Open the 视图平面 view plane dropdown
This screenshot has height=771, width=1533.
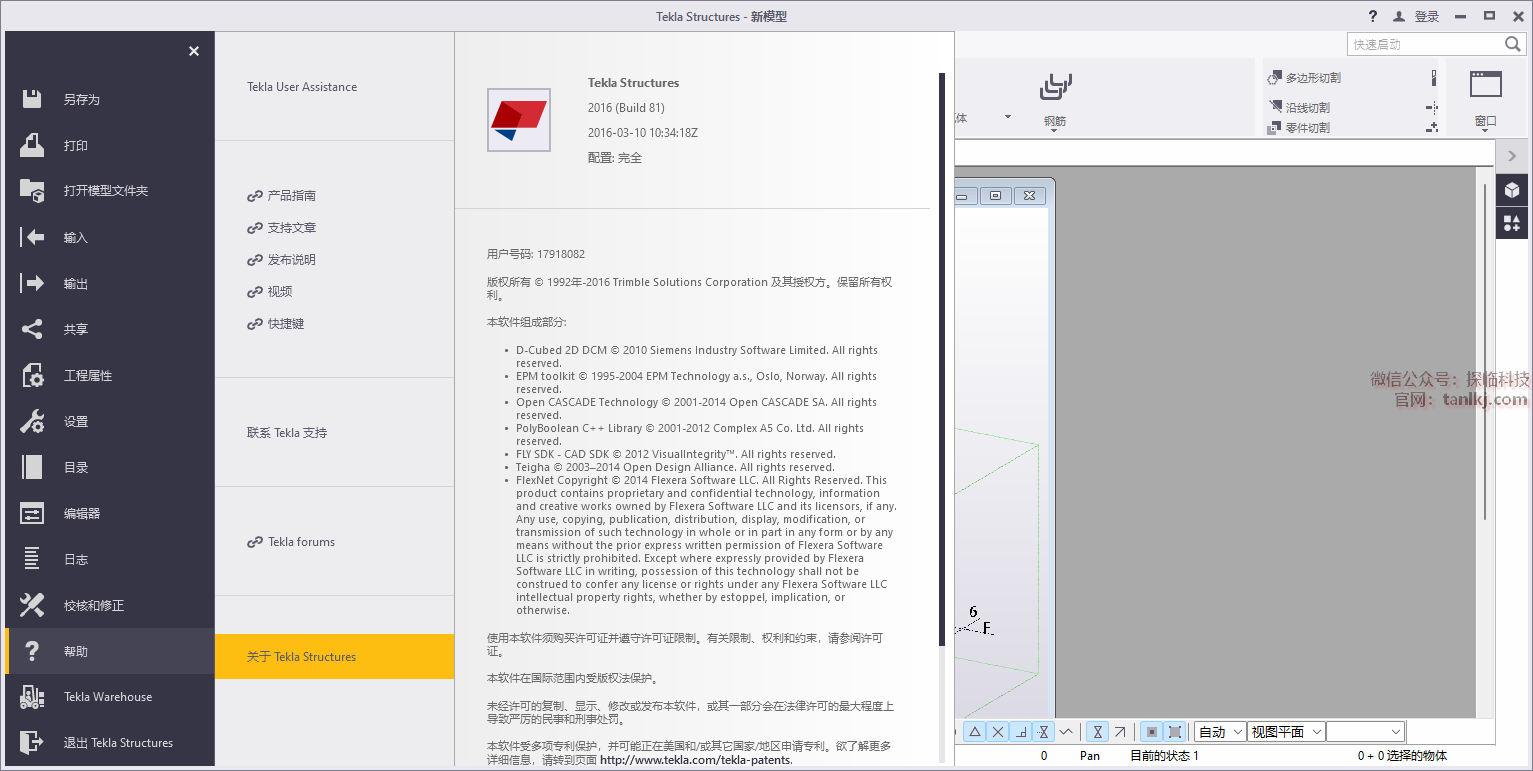pyautogui.click(x=1286, y=732)
